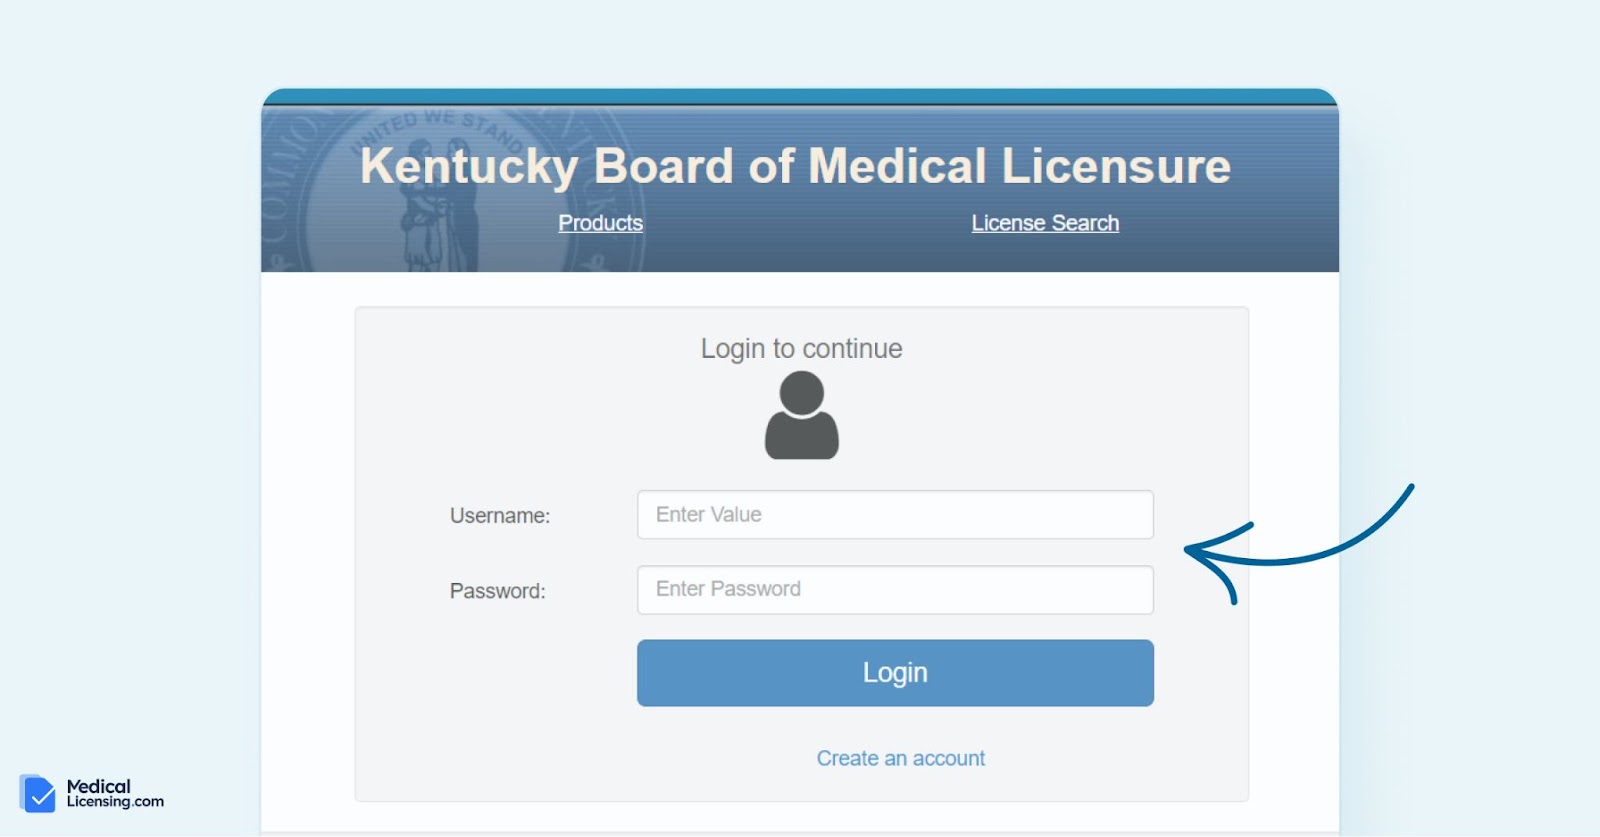
Task: Click the user avatar silhouette icon
Action: [x=801, y=415]
